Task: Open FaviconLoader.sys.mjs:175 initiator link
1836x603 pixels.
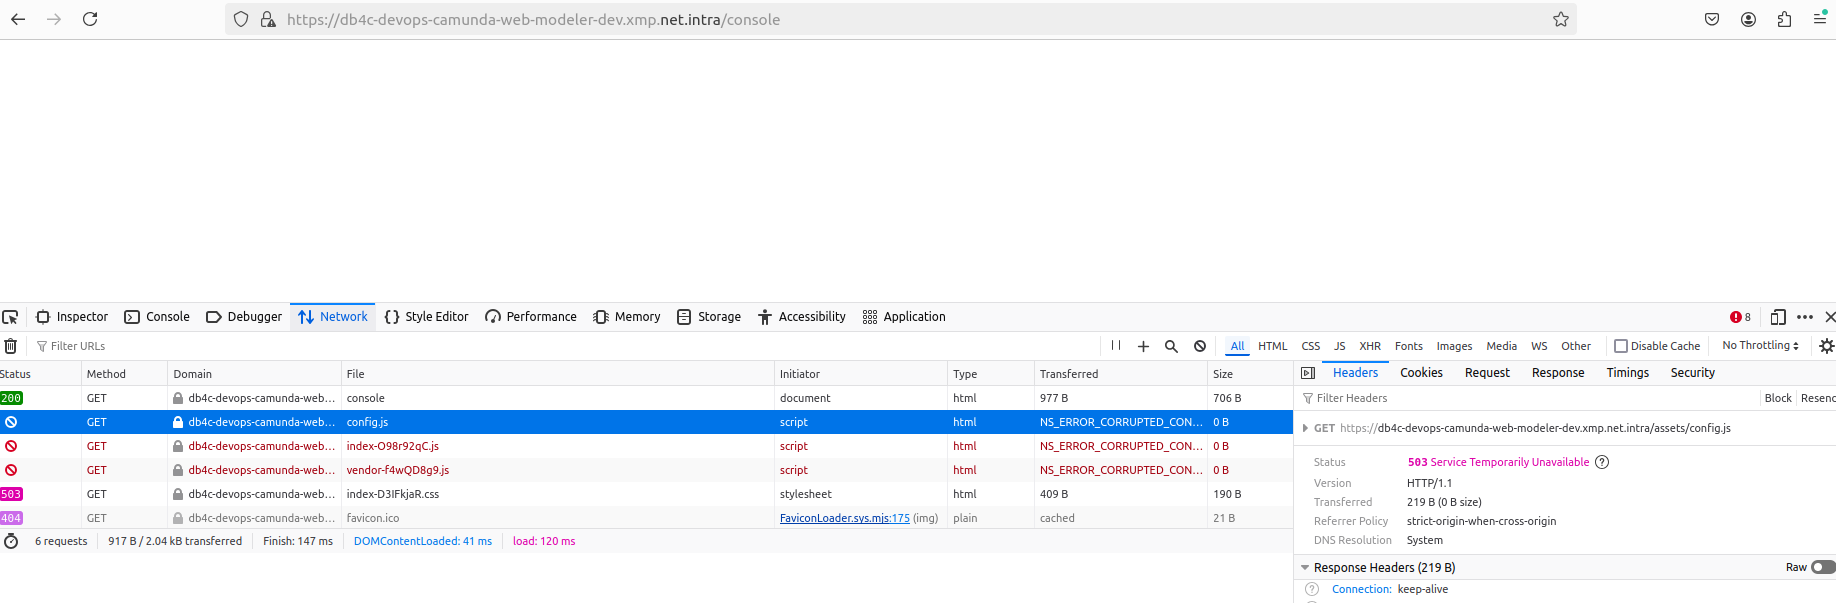Action: point(845,518)
